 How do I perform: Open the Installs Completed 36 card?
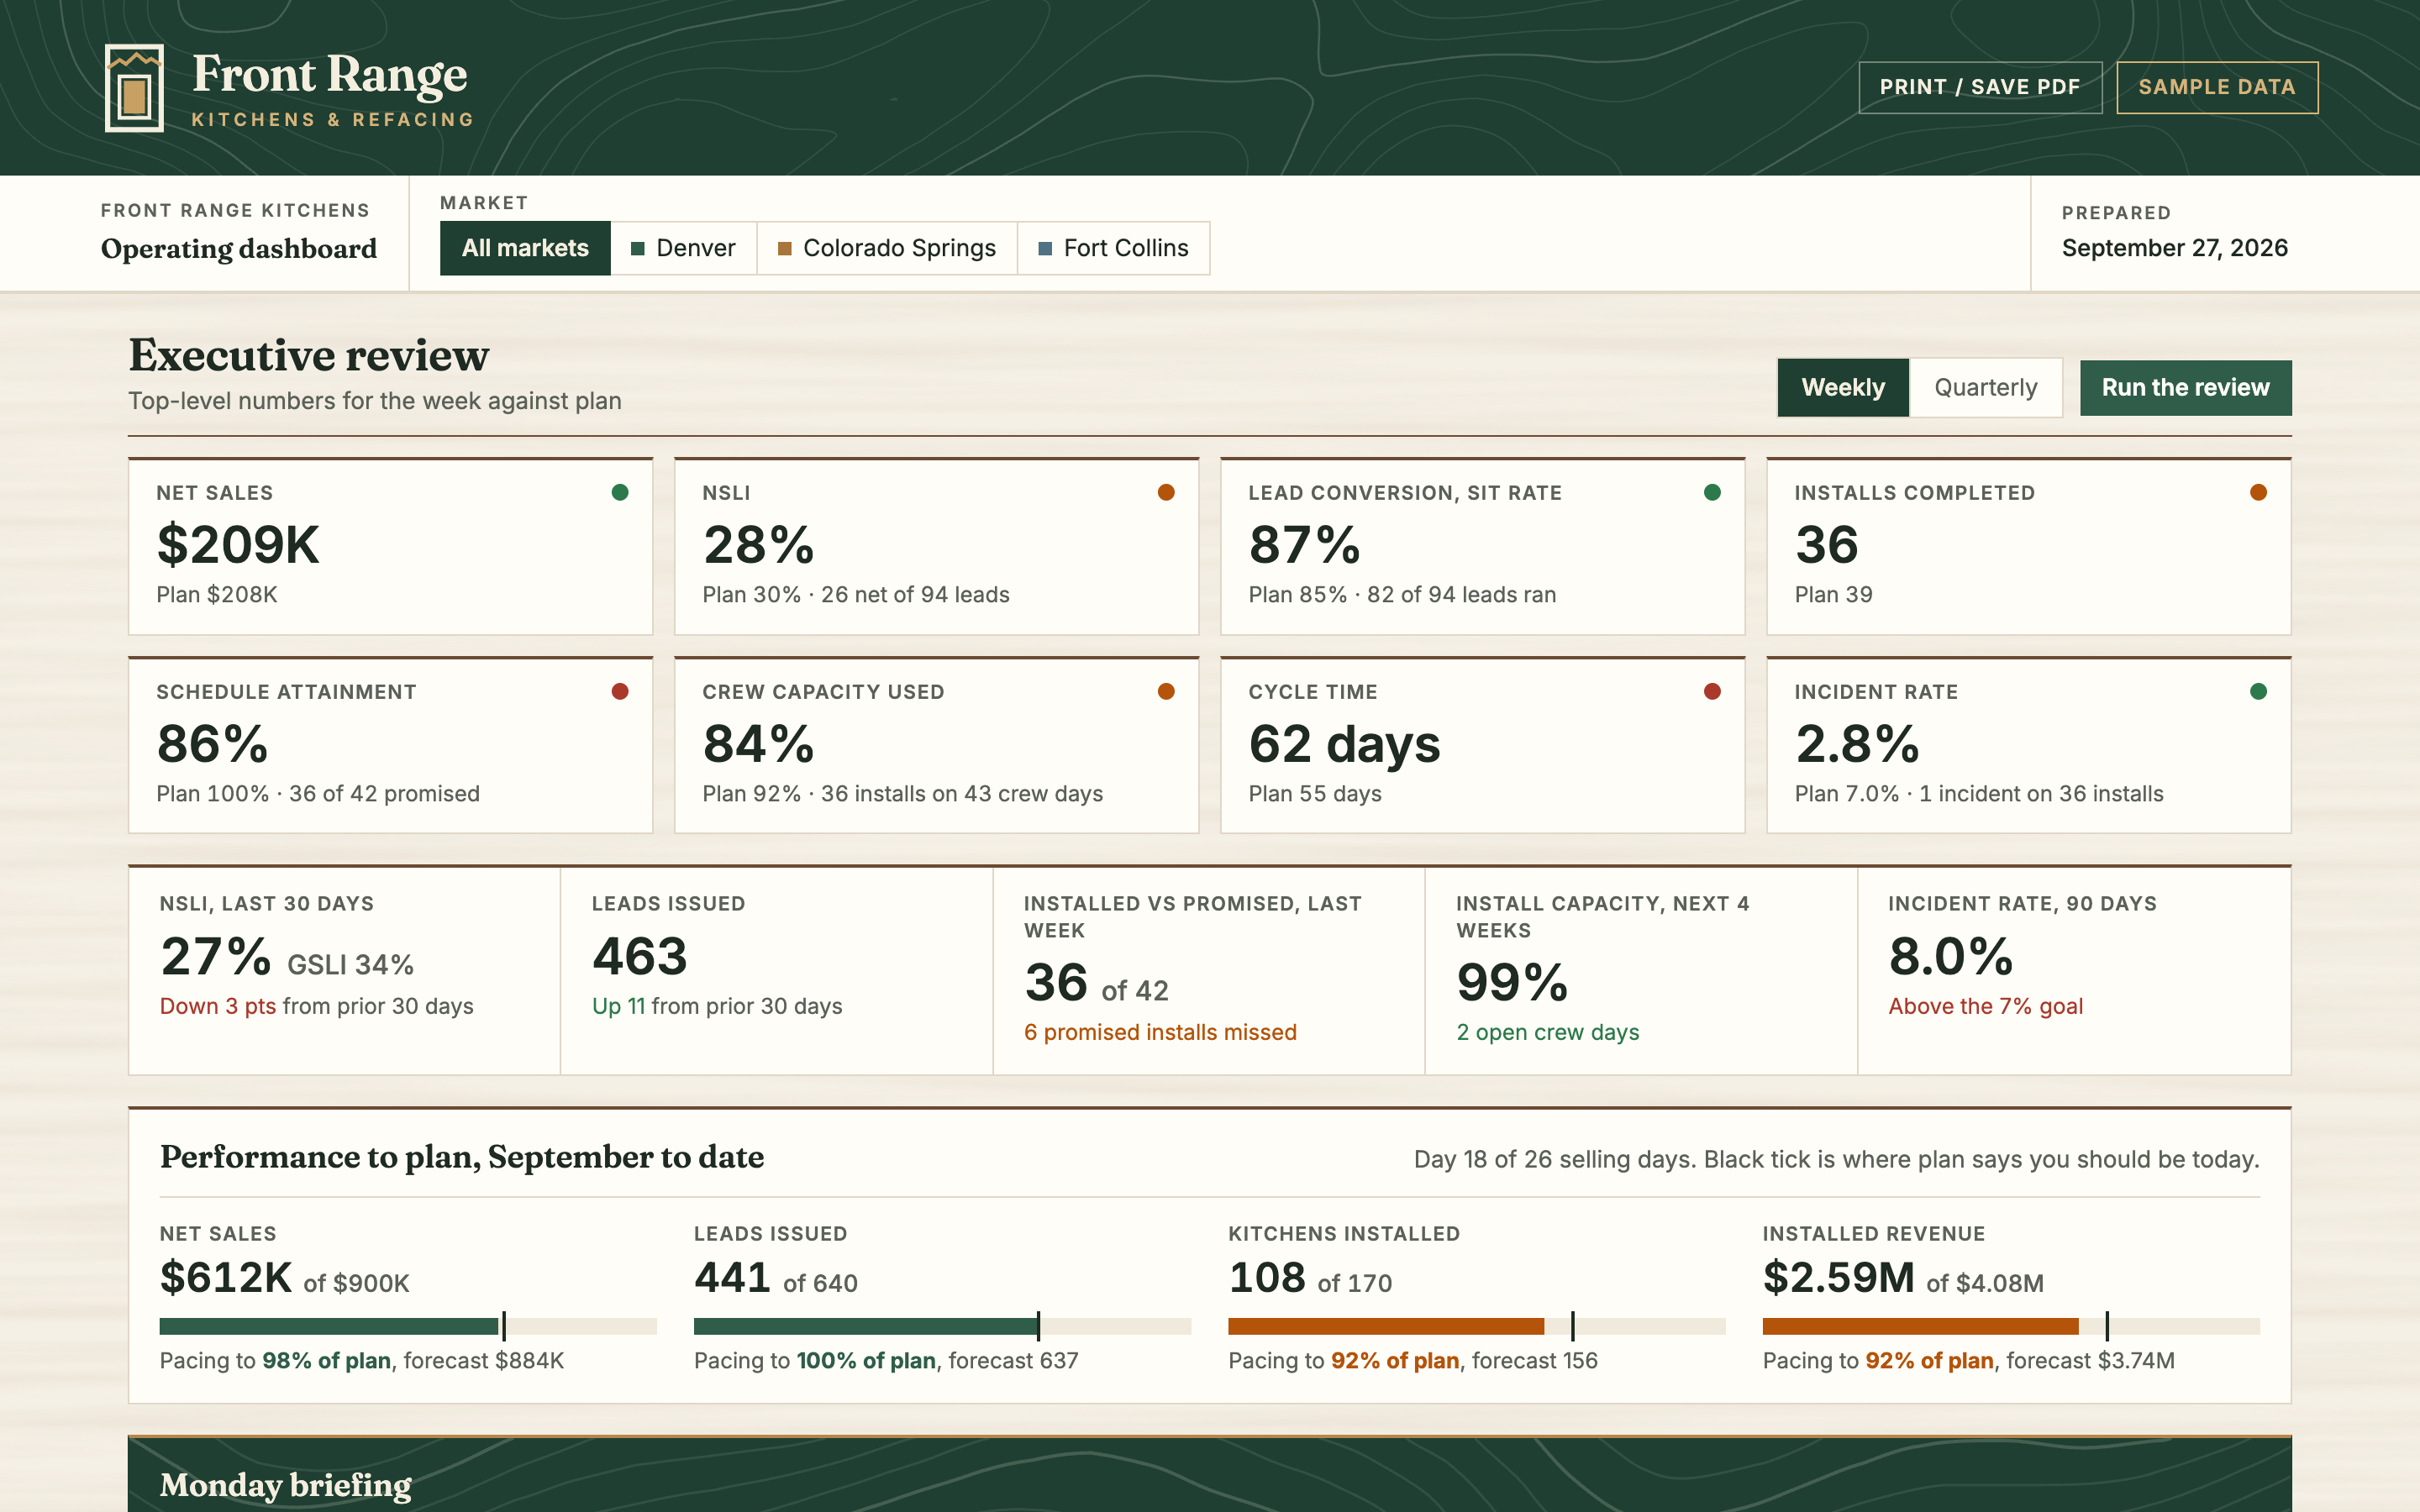[2028, 546]
